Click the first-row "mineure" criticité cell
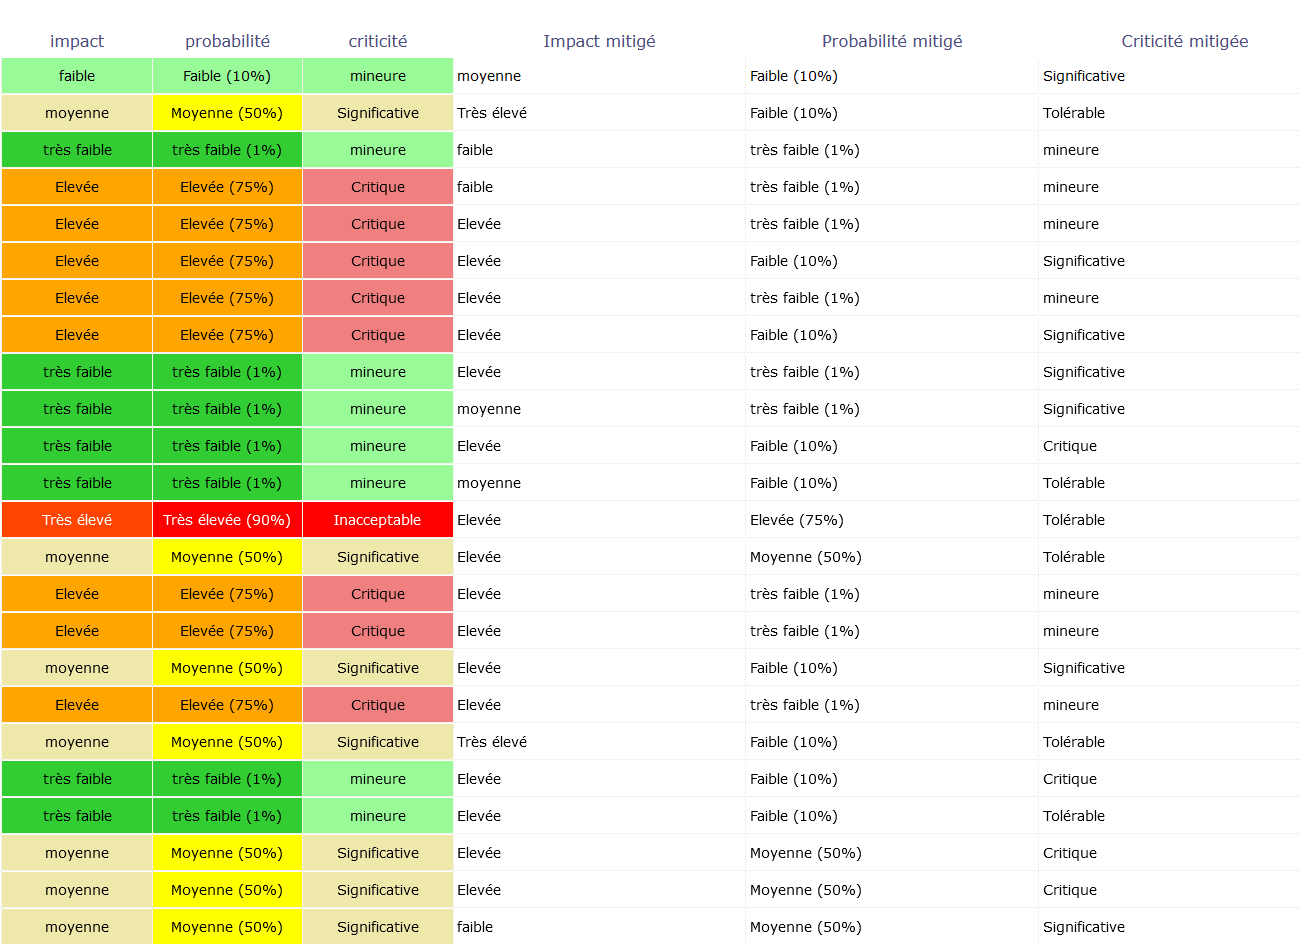 tap(378, 76)
